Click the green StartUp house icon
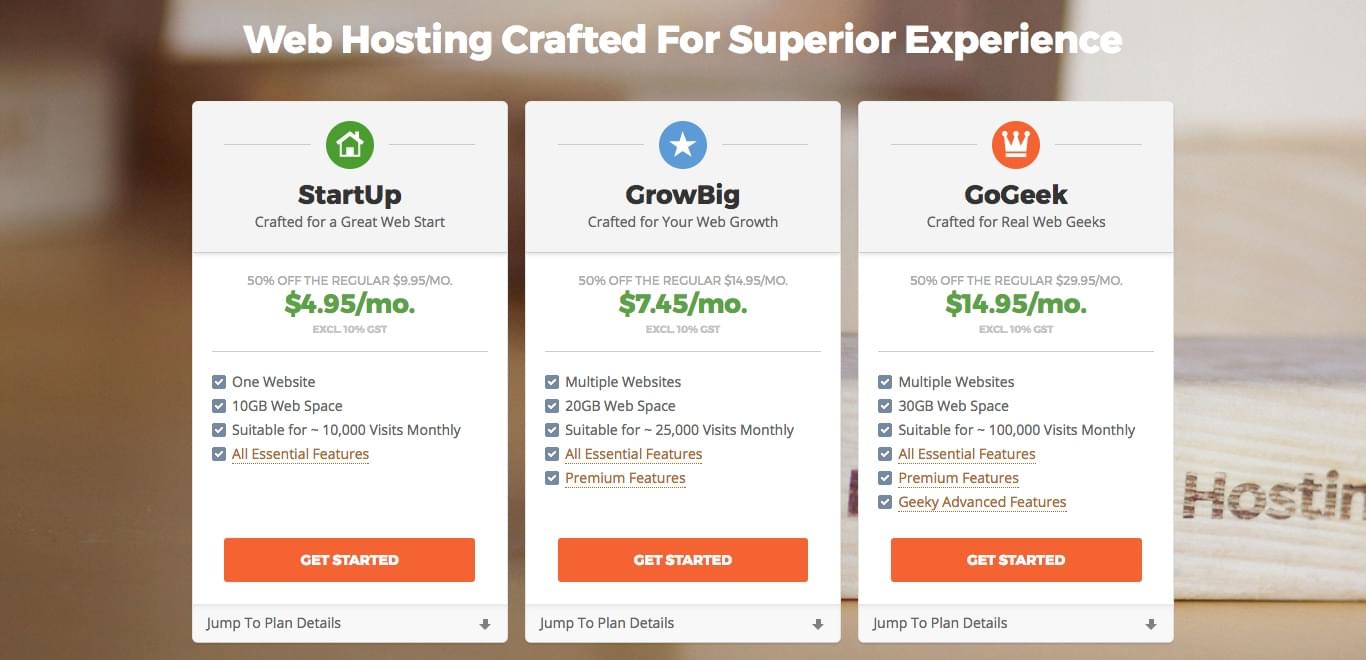 [349, 145]
